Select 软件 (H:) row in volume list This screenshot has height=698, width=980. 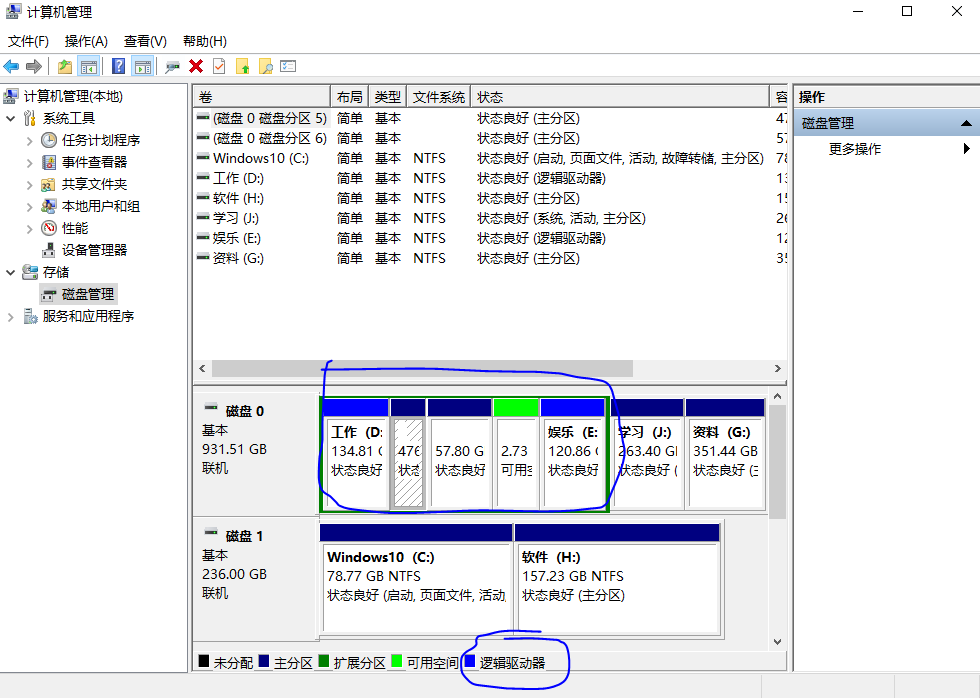coord(490,198)
